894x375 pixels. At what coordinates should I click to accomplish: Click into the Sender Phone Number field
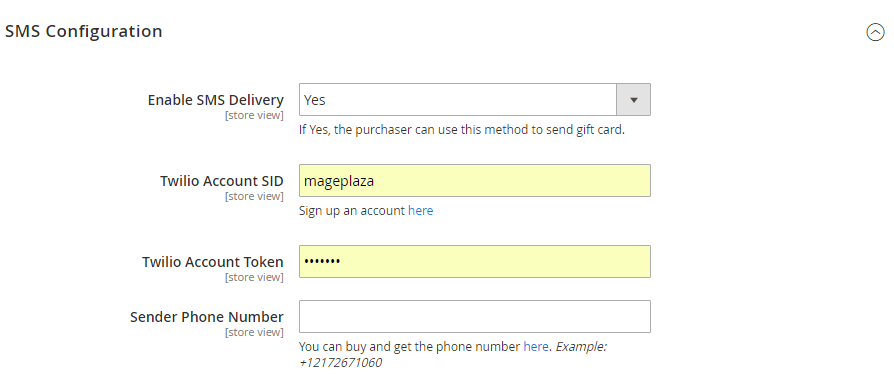pyautogui.click(x=474, y=316)
